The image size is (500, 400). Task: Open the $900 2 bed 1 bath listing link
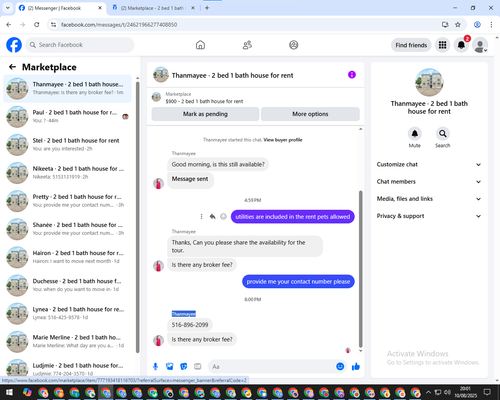[x=204, y=101]
